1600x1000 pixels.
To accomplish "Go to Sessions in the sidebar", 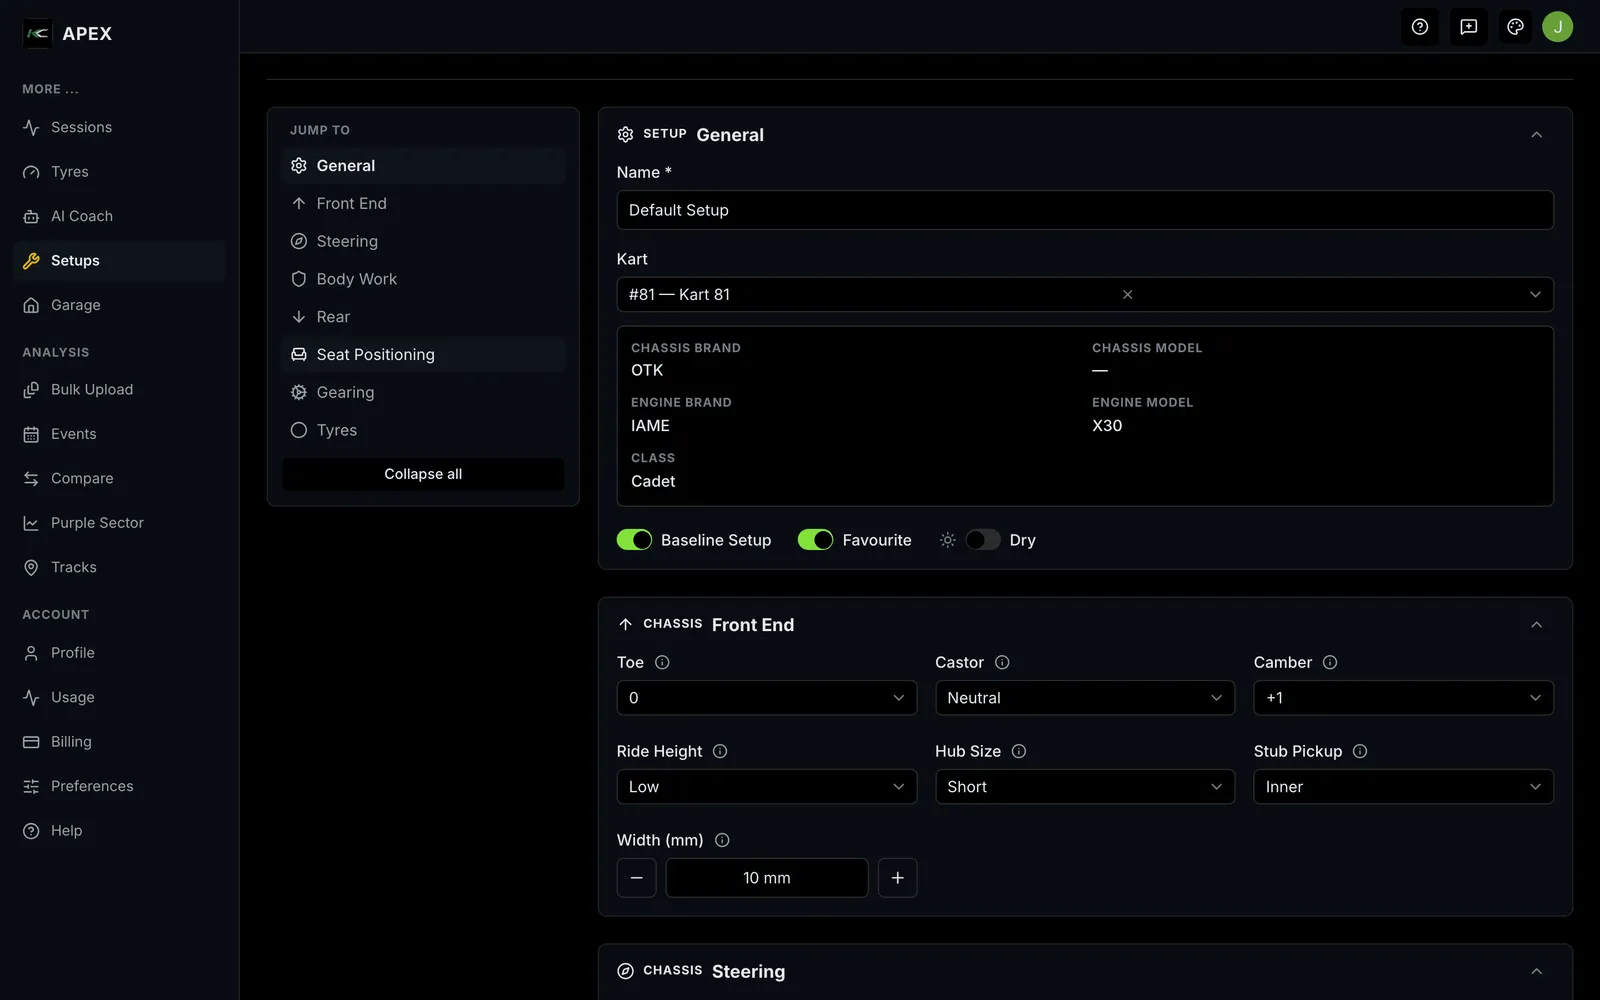I will [x=120, y=127].
